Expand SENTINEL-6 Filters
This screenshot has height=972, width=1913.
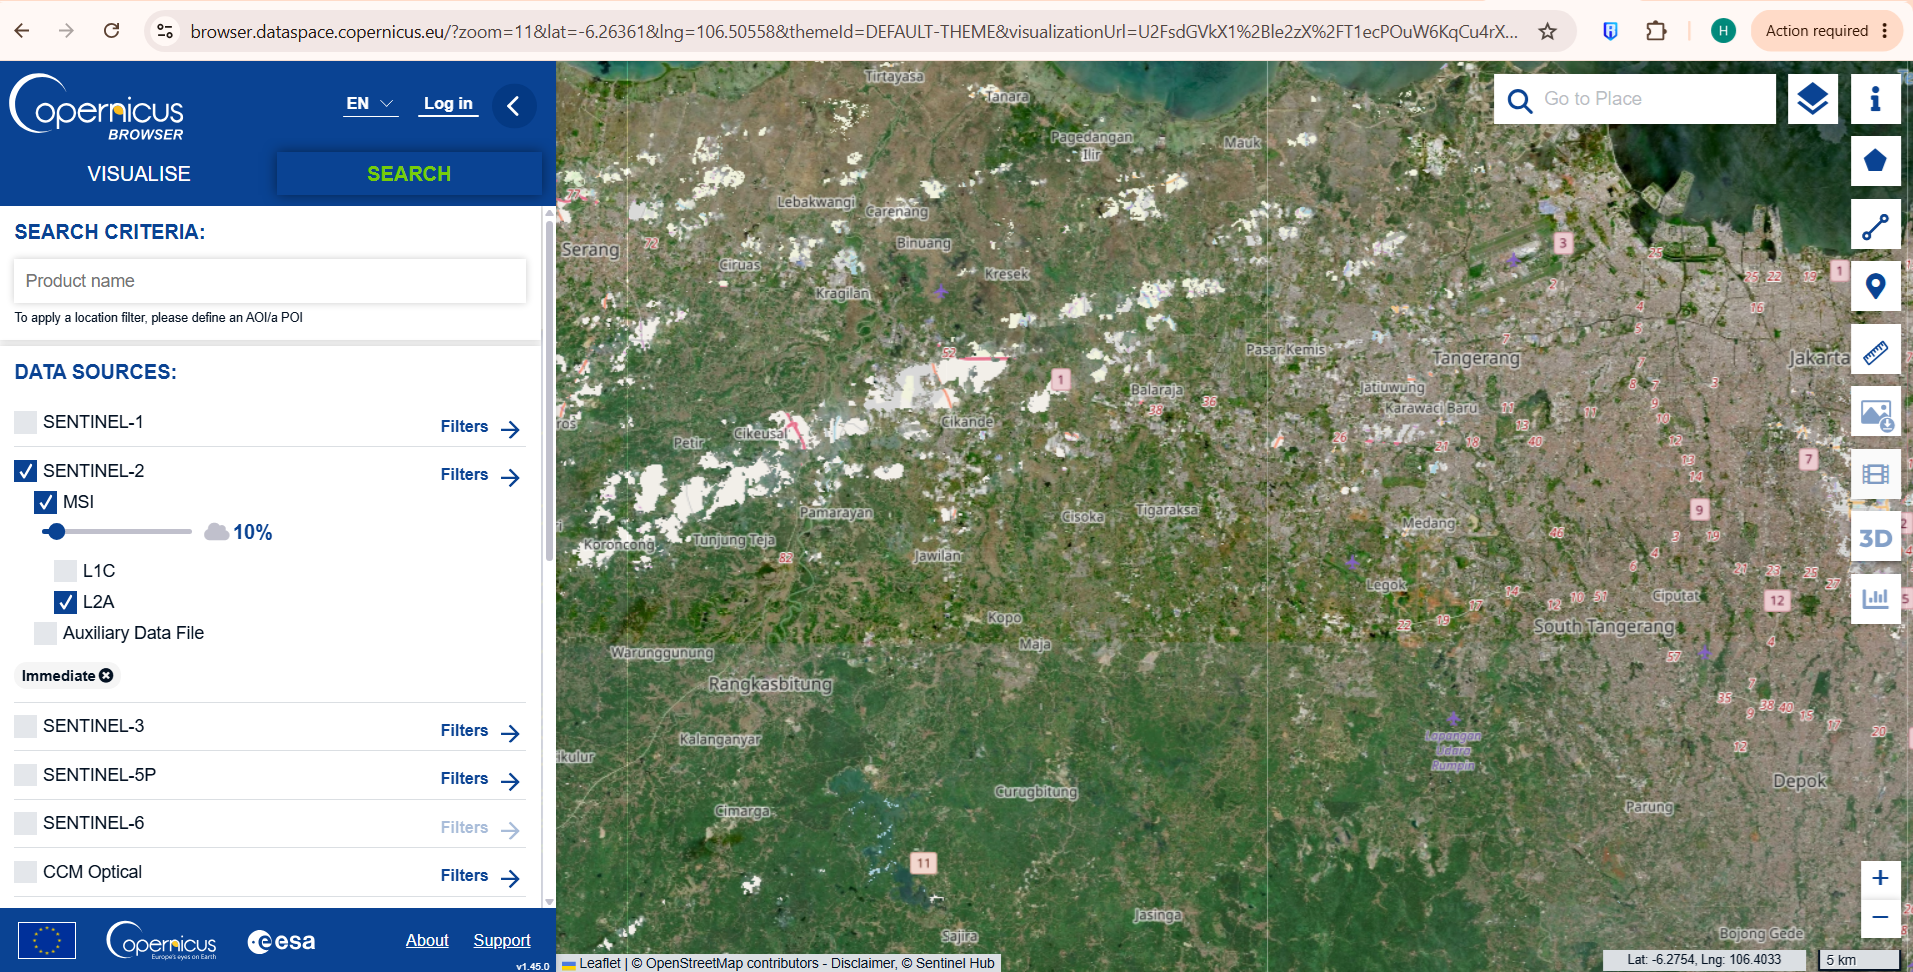pos(481,828)
